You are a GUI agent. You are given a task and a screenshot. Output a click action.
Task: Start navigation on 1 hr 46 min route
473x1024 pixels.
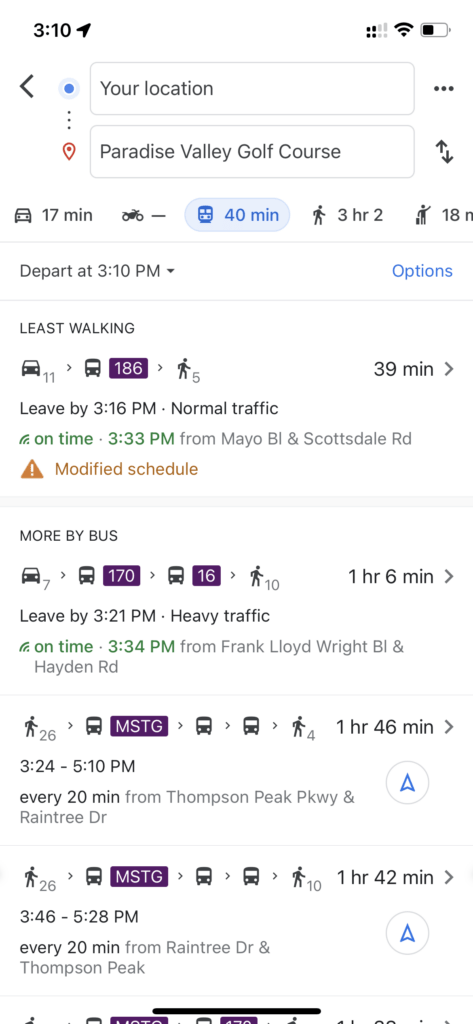[x=407, y=782]
